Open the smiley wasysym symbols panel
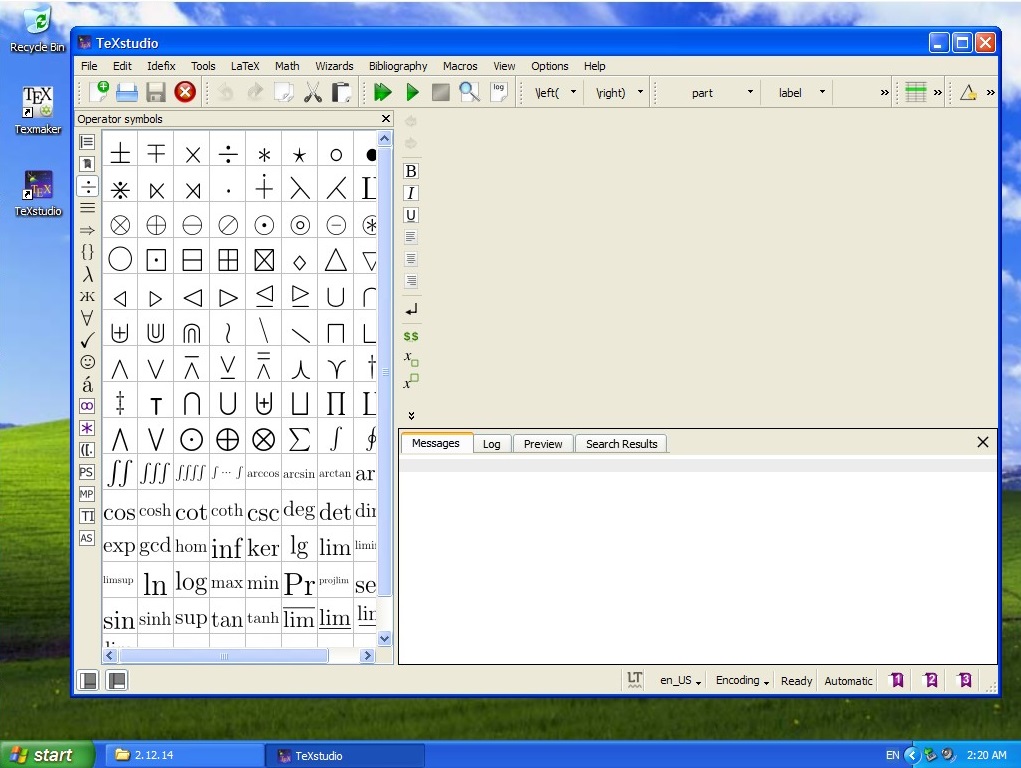This screenshot has height=768, width=1021. coord(87,362)
